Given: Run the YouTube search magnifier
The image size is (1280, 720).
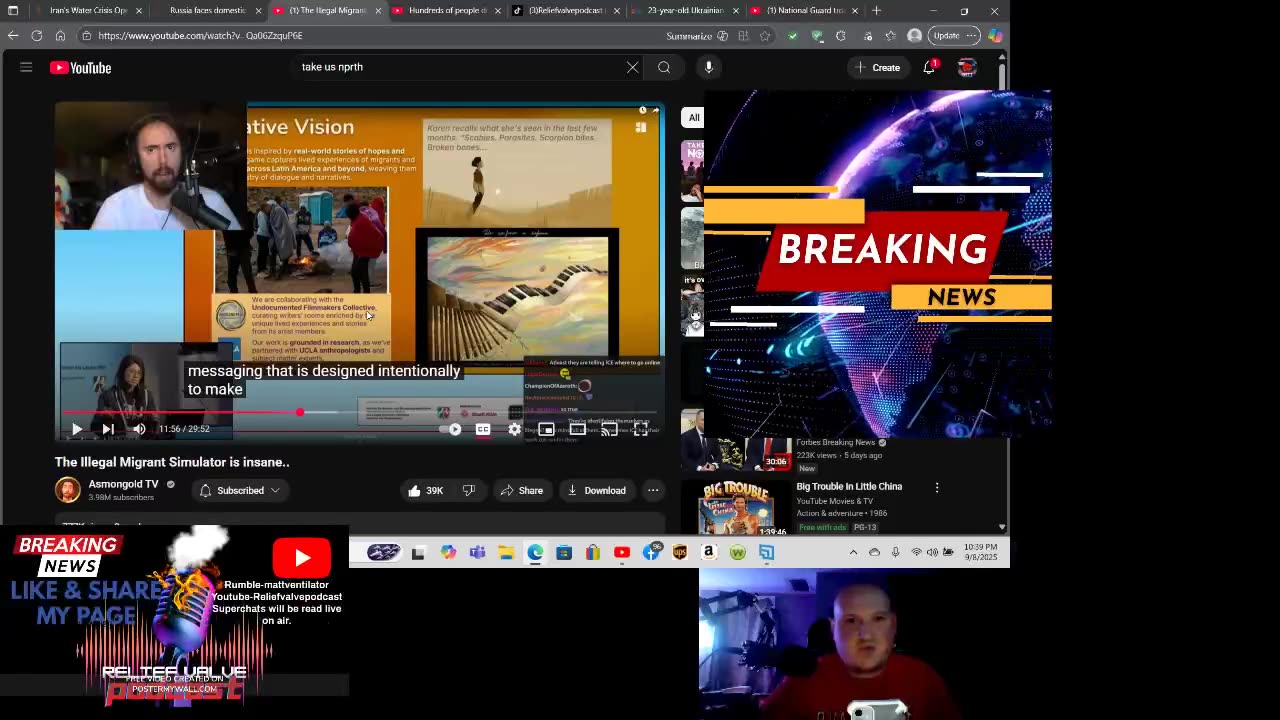Looking at the screenshot, I should (664, 67).
